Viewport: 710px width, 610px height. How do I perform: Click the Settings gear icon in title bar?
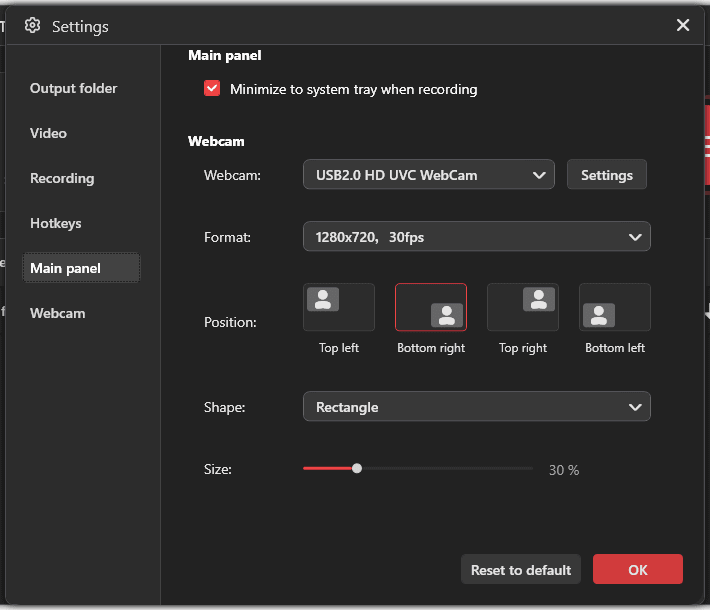tap(32, 25)
